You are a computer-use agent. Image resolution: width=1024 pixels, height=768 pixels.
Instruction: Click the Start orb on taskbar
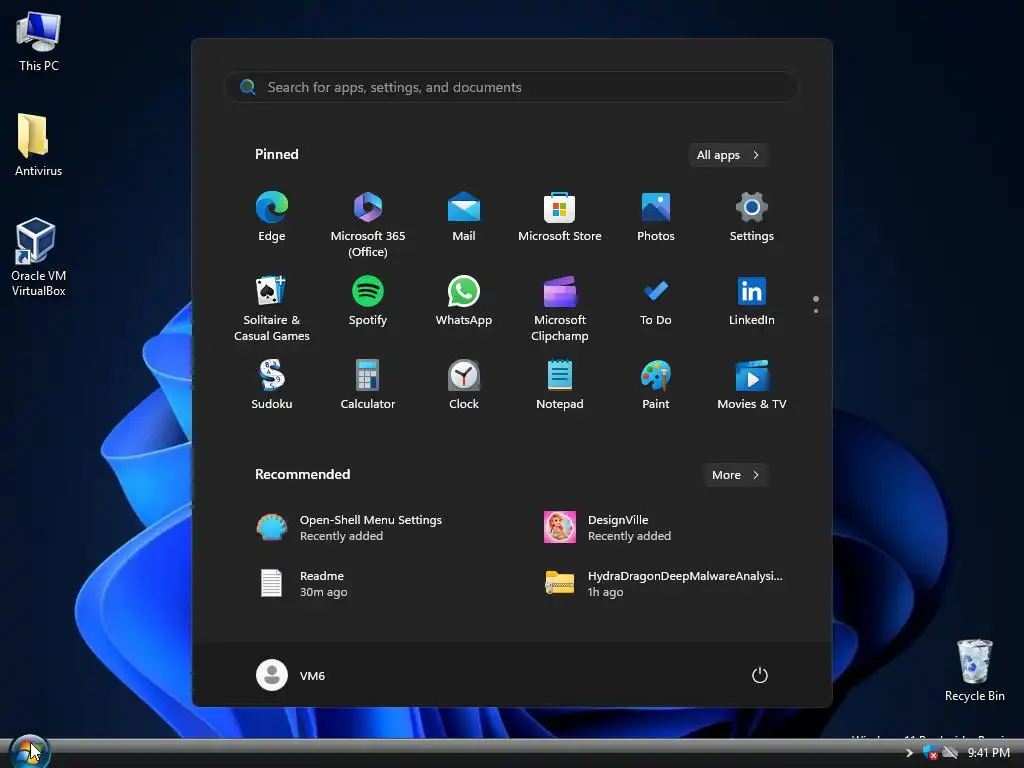click(x=29, y=752)
